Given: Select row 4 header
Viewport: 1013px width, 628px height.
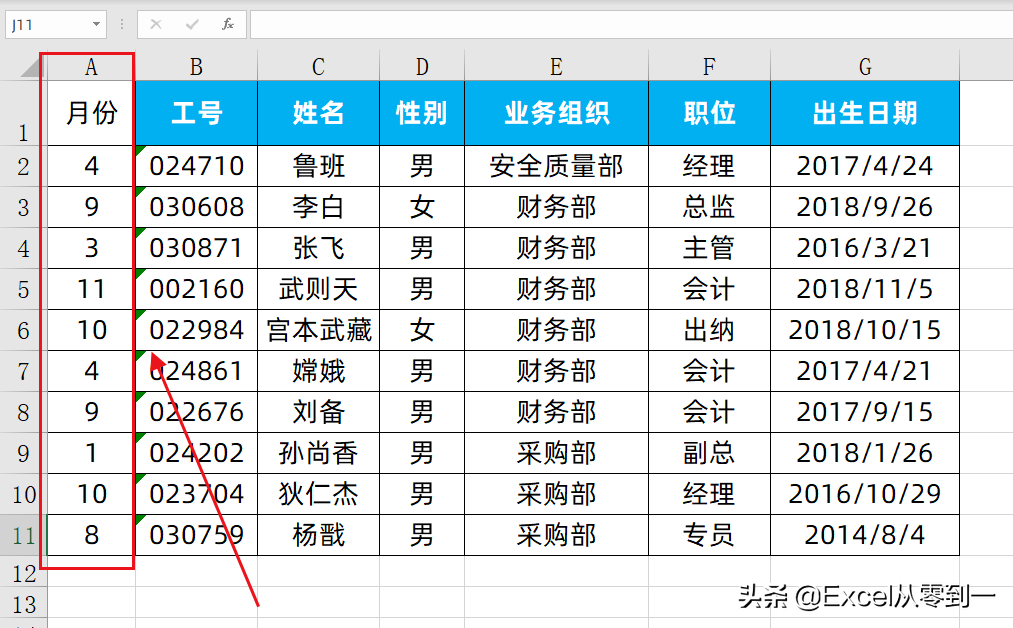Looking at the screenshot, I should 23,248.
